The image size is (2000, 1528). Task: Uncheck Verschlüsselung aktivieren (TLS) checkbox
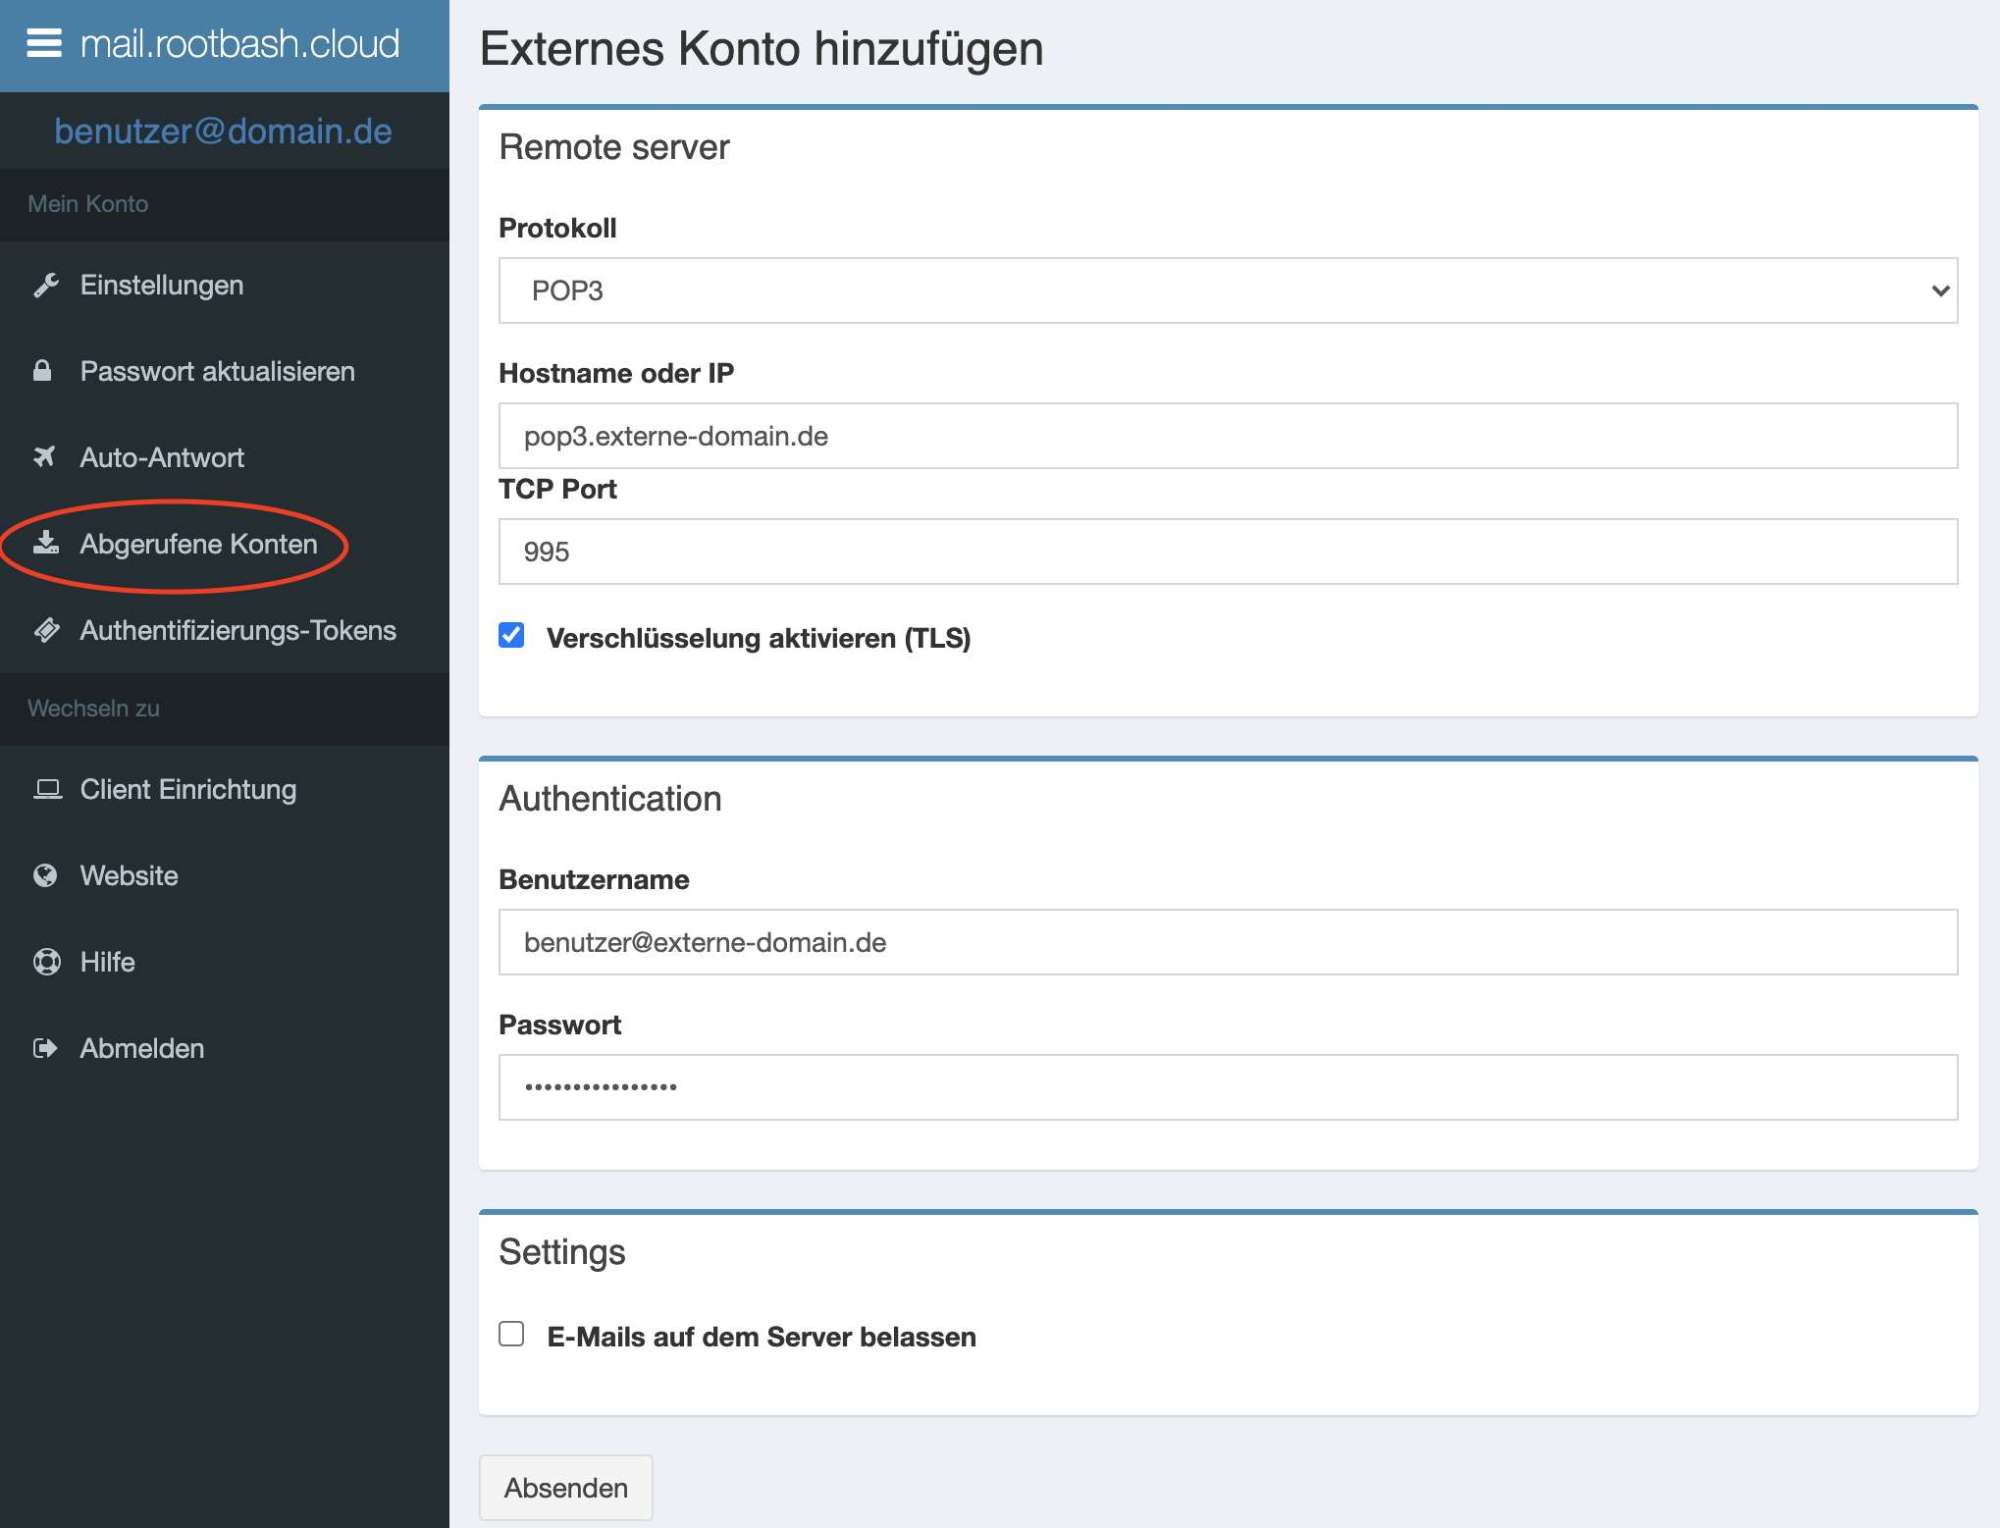[x=511, y=636]
